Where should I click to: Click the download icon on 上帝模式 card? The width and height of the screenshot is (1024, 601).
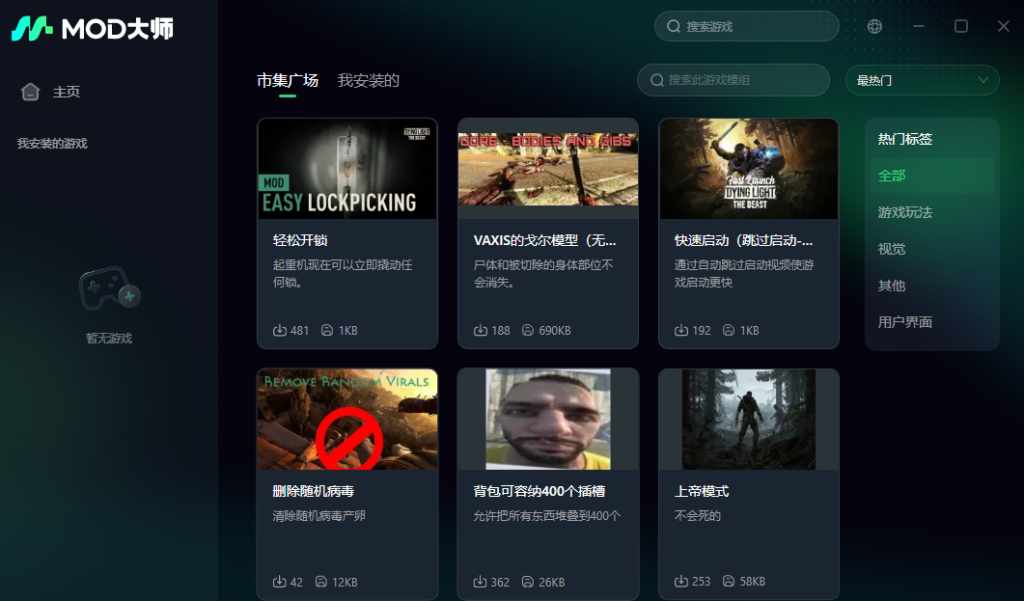(681, 581)
